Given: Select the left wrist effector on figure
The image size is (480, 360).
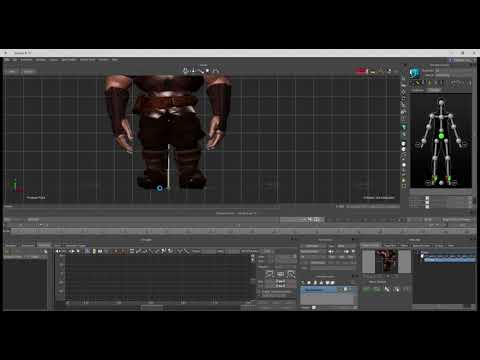Looking at the screenshot, I should [x=459, y=141].
